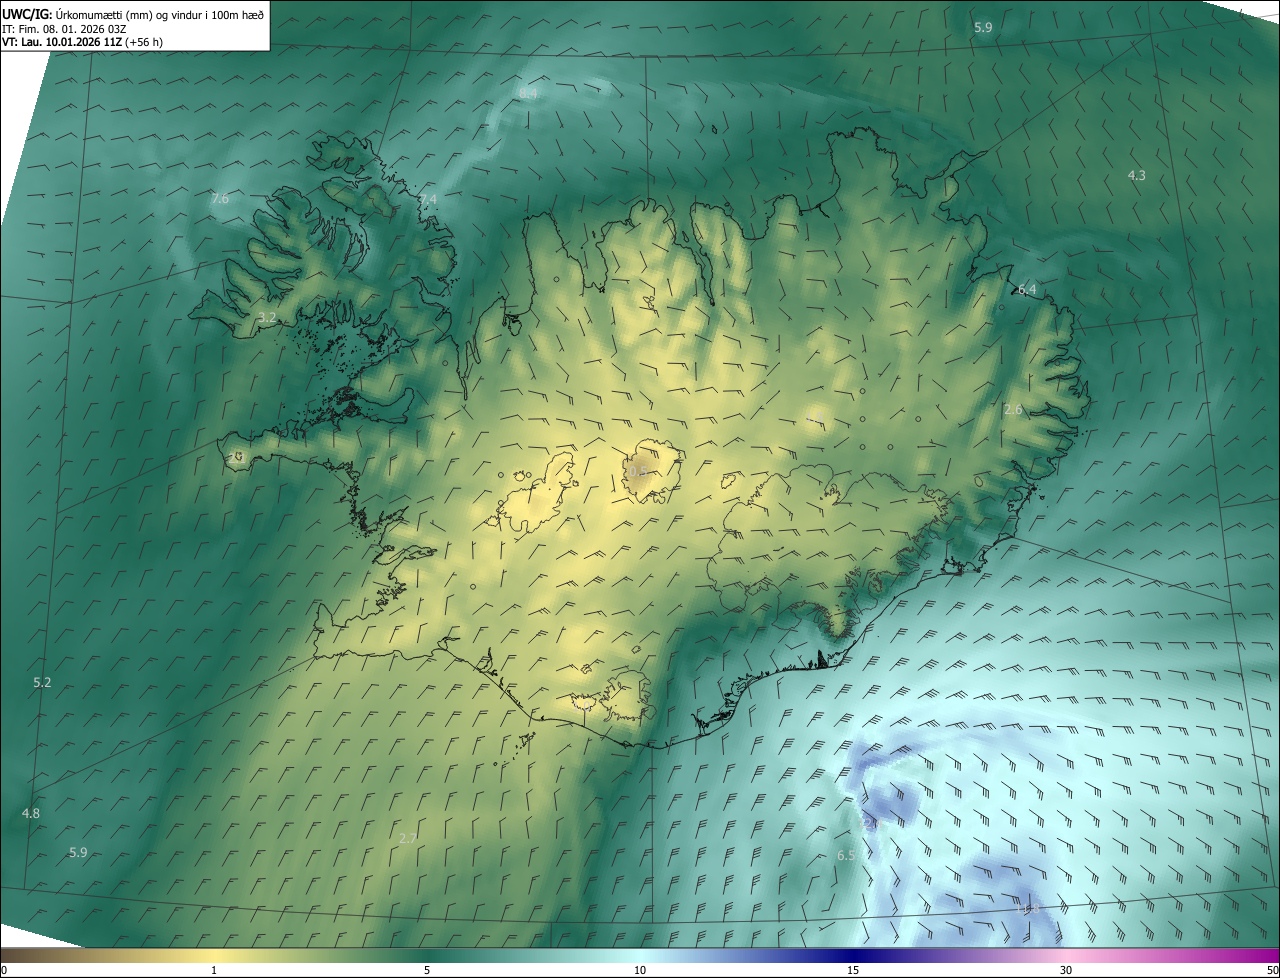Viewport: 1280px width, 978px height.
Task: Click the colorbar tick label 30
Action: pos(1066,970)
